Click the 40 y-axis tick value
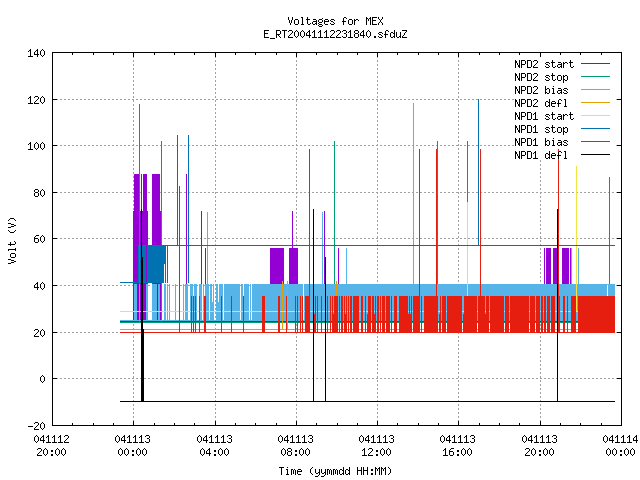The height and width of the screenshot is (480, 640). tap(40, 286)
